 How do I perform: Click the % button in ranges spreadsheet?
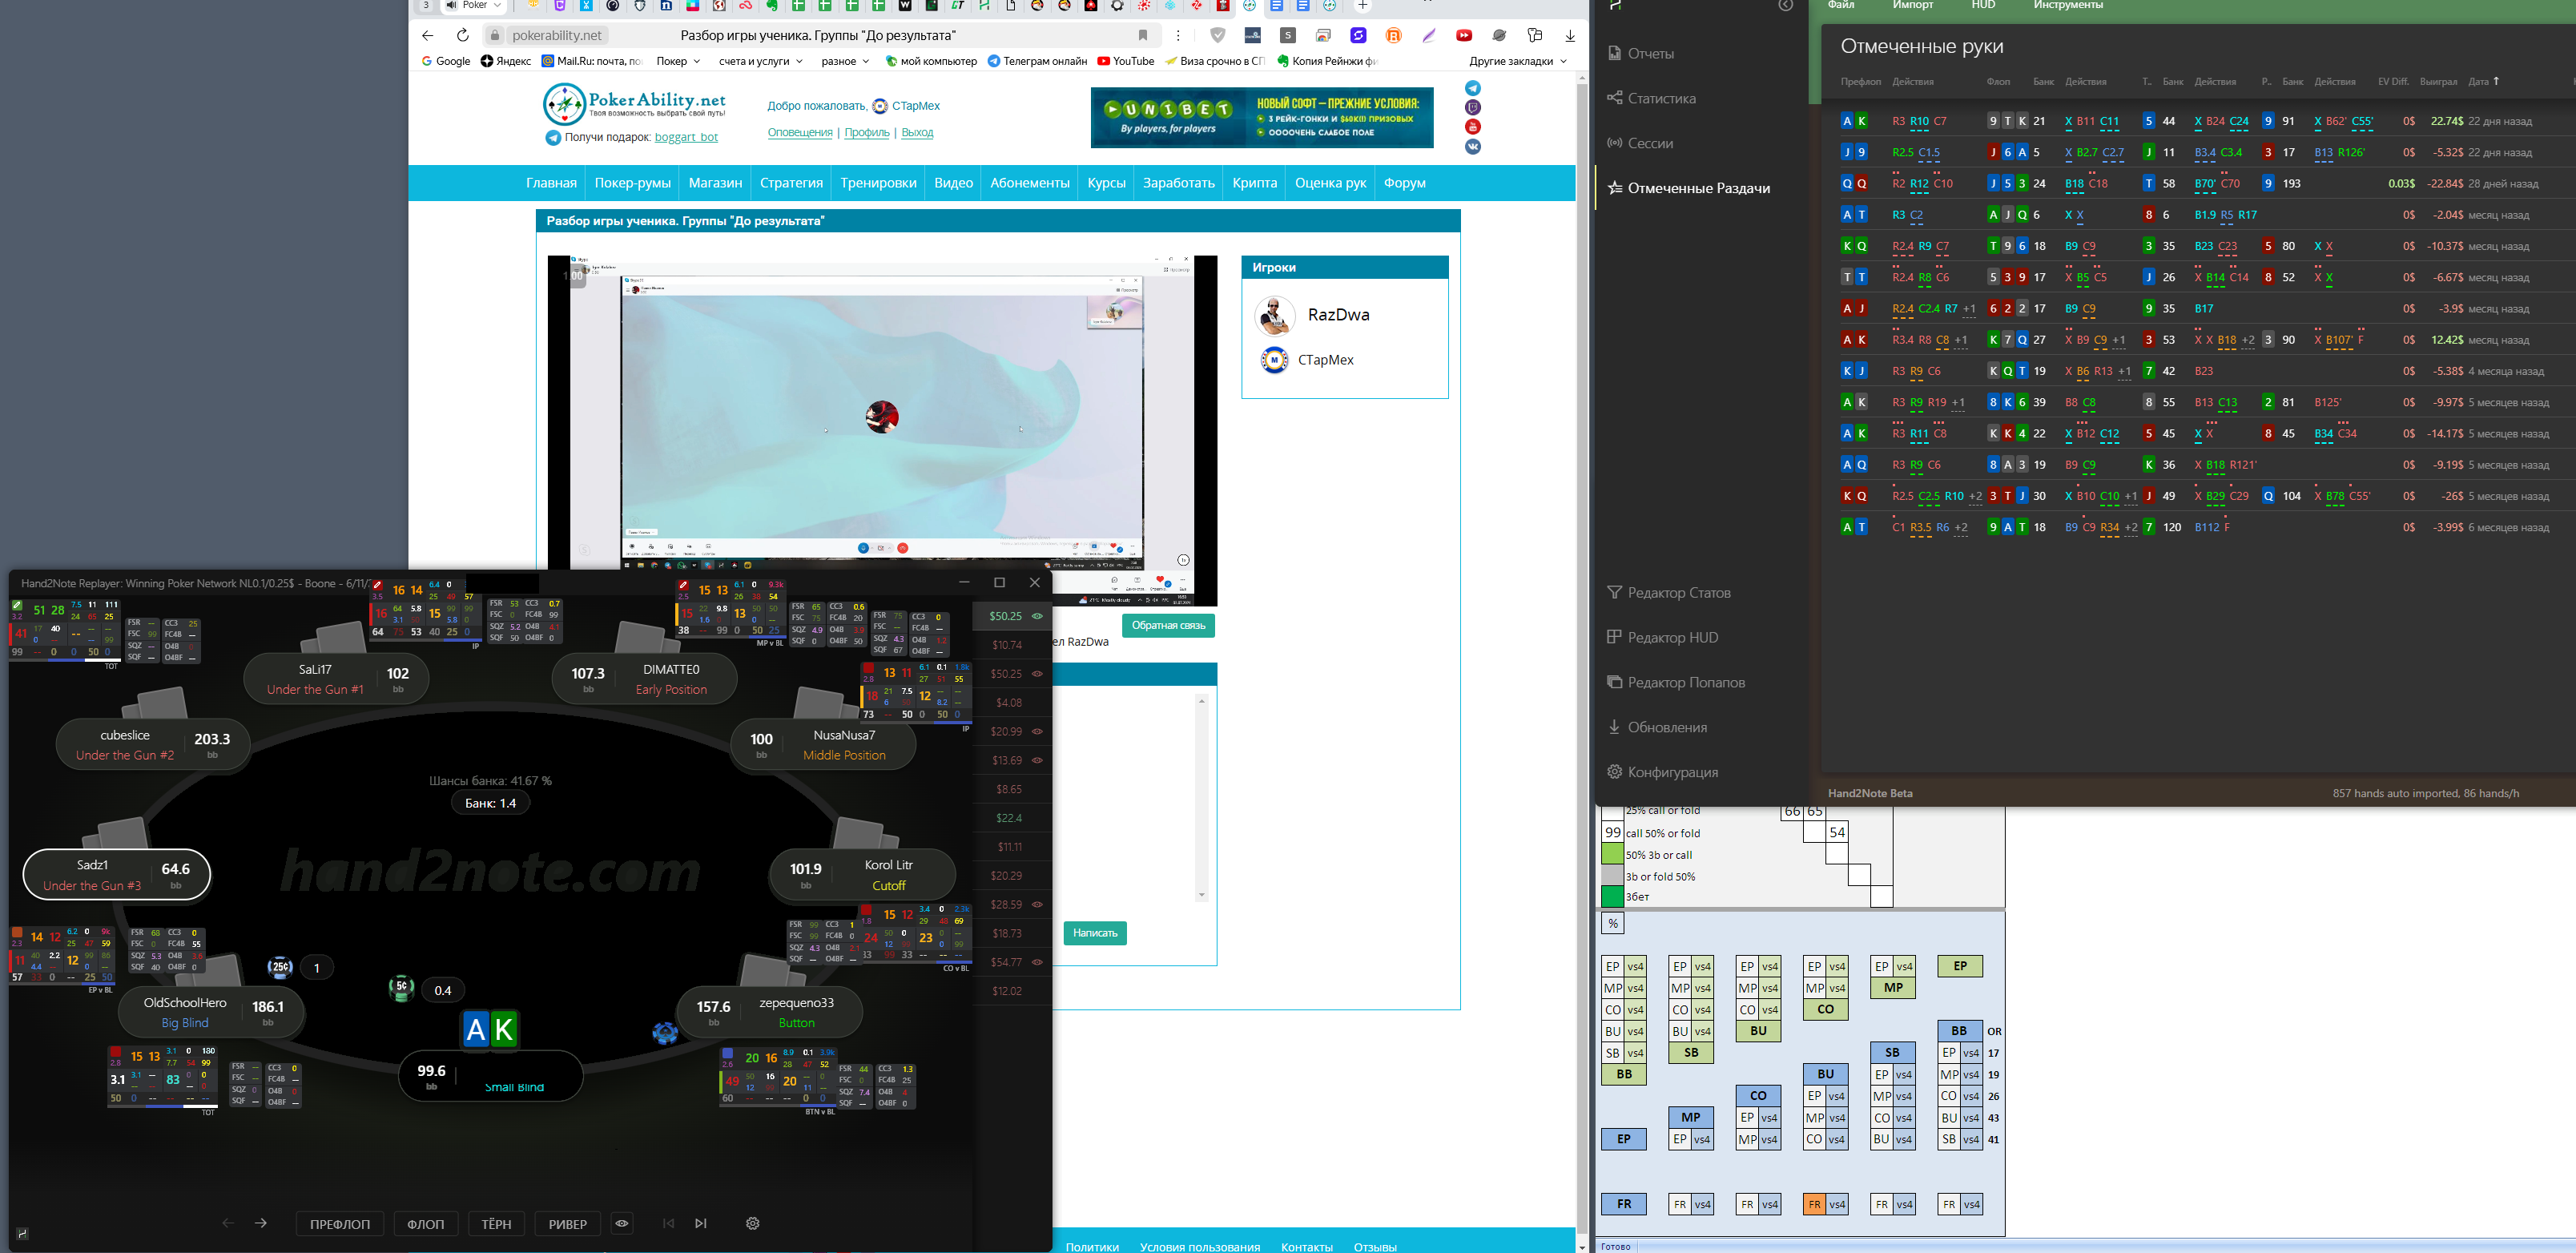point(1613,923)
